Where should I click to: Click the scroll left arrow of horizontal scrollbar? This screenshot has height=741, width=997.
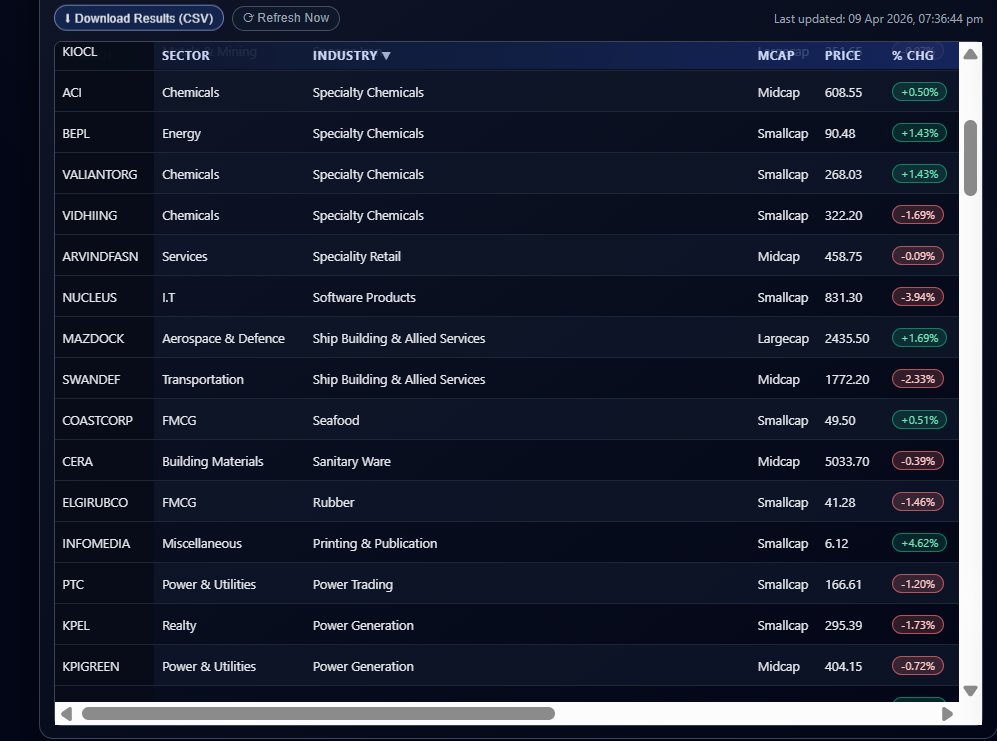(66, 714)
